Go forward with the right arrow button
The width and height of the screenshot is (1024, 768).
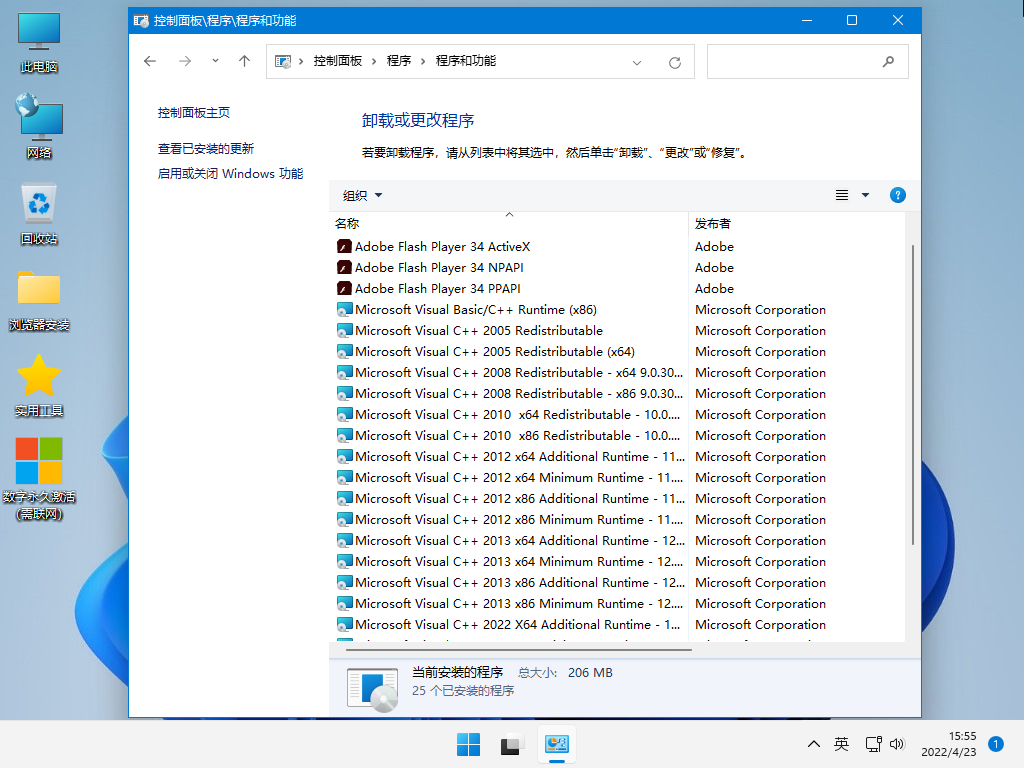[185, 61]
